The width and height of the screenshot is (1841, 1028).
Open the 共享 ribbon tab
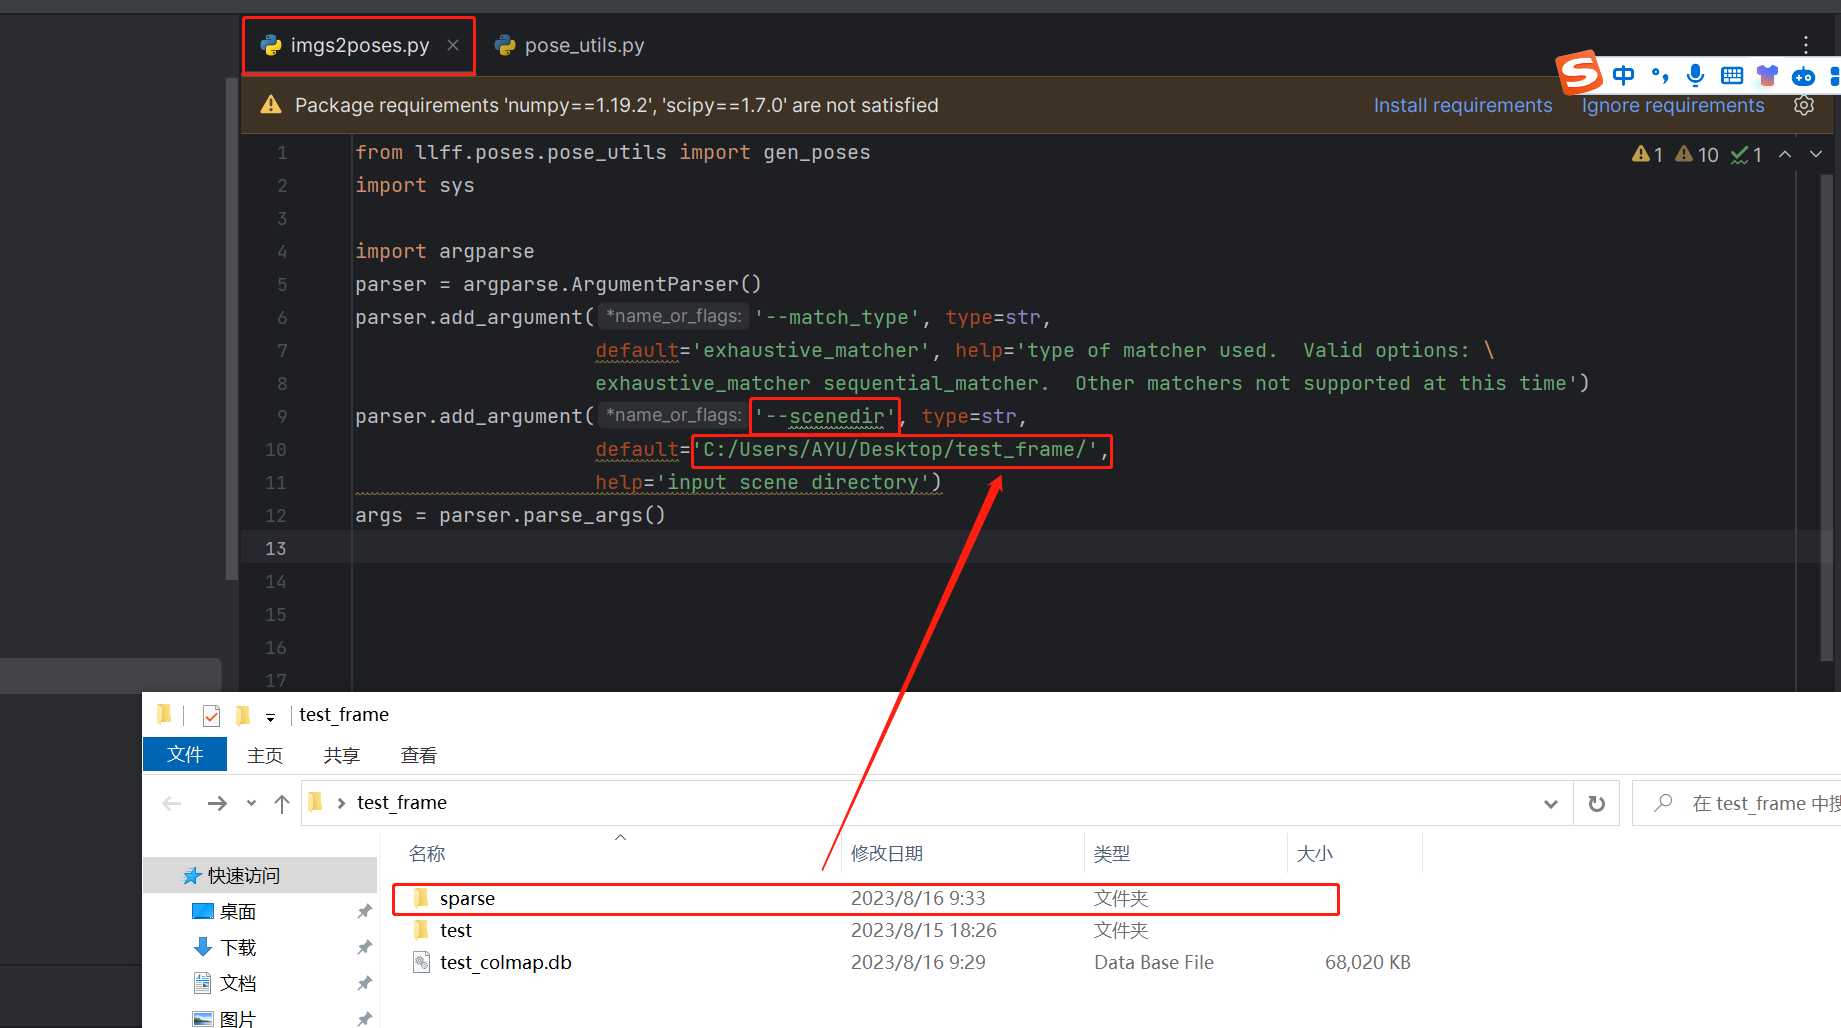342,755
